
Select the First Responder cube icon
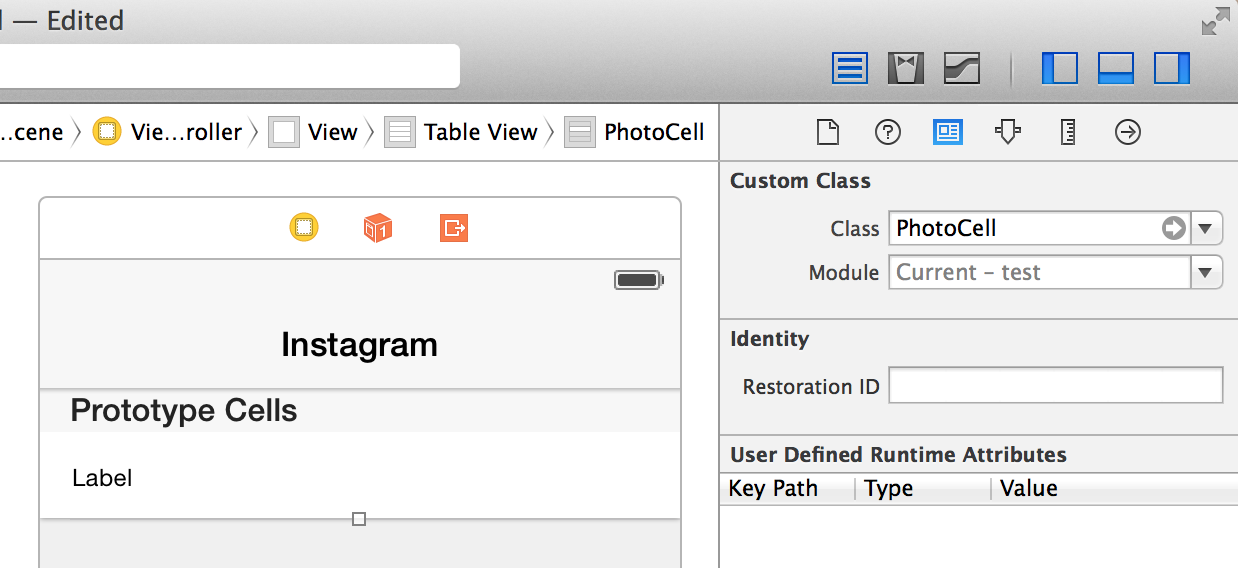(377, 228)
